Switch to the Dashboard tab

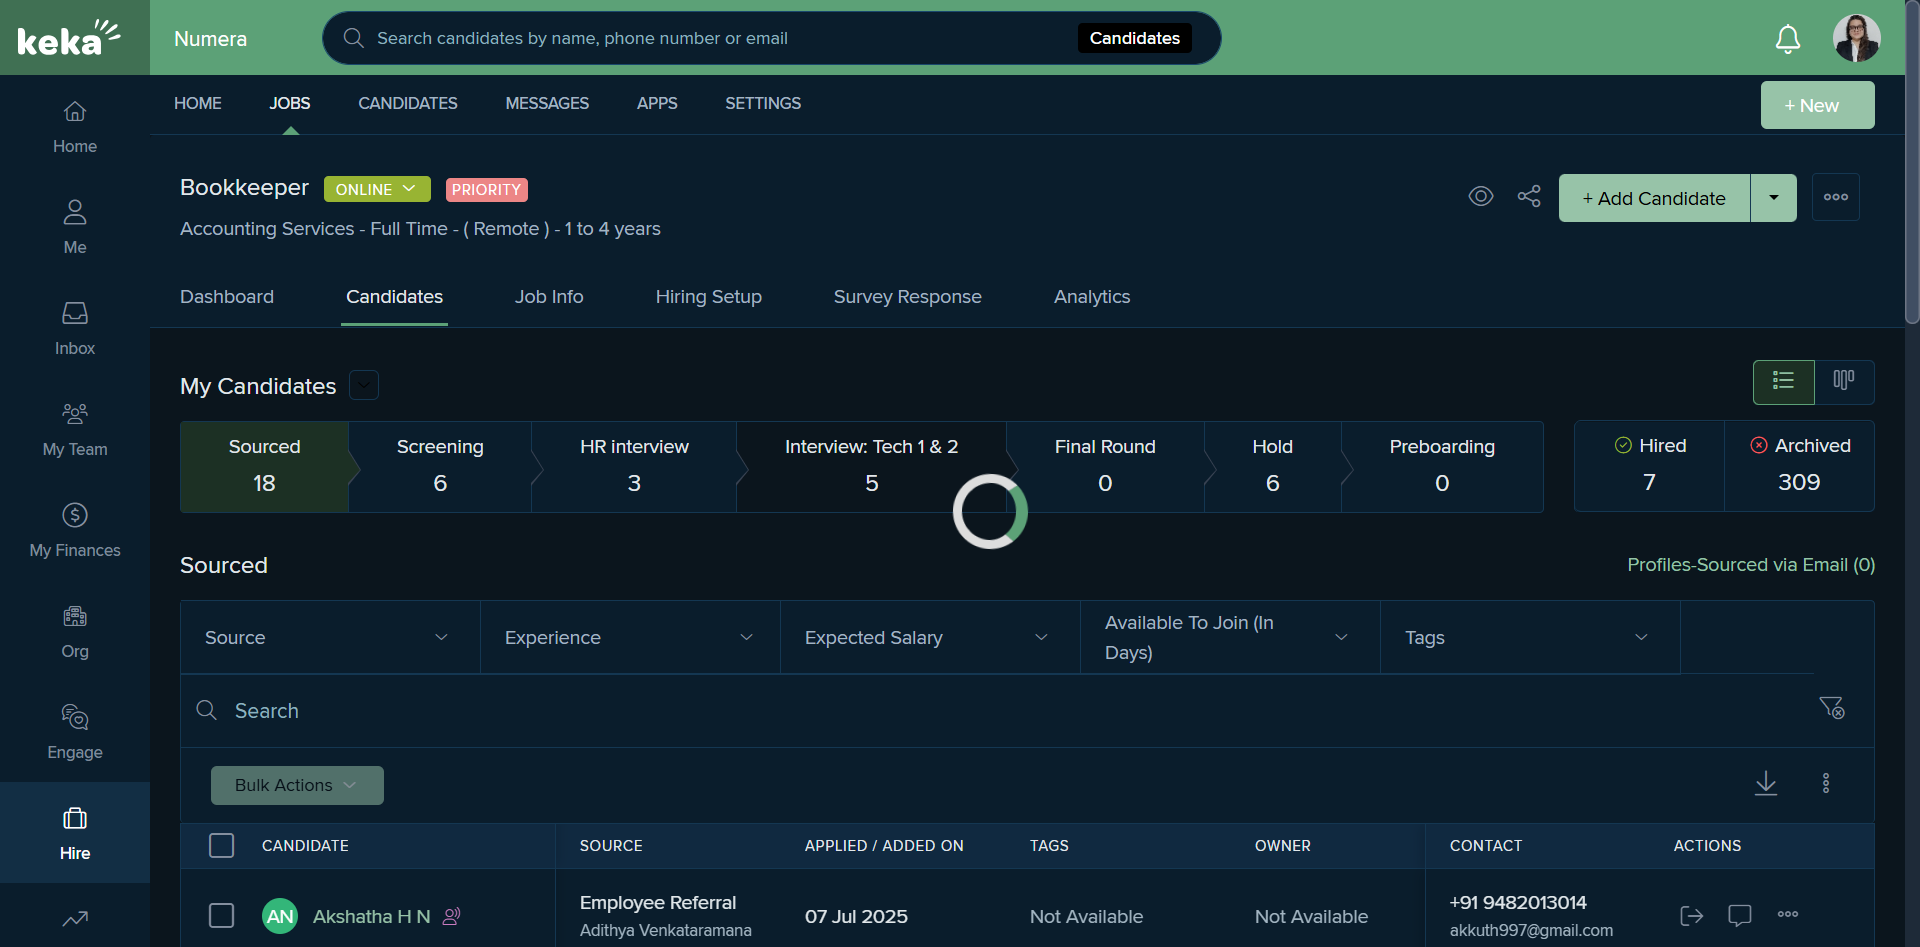click(227, 297)
